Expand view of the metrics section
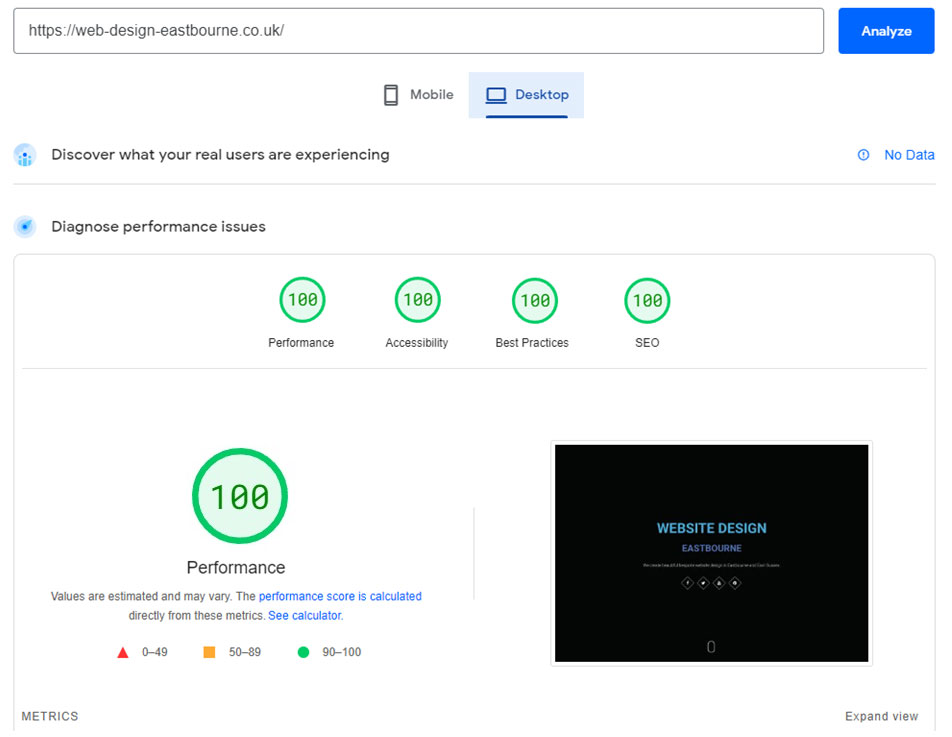The width and height of the screenshot is (952, 737). coord(880,716)
